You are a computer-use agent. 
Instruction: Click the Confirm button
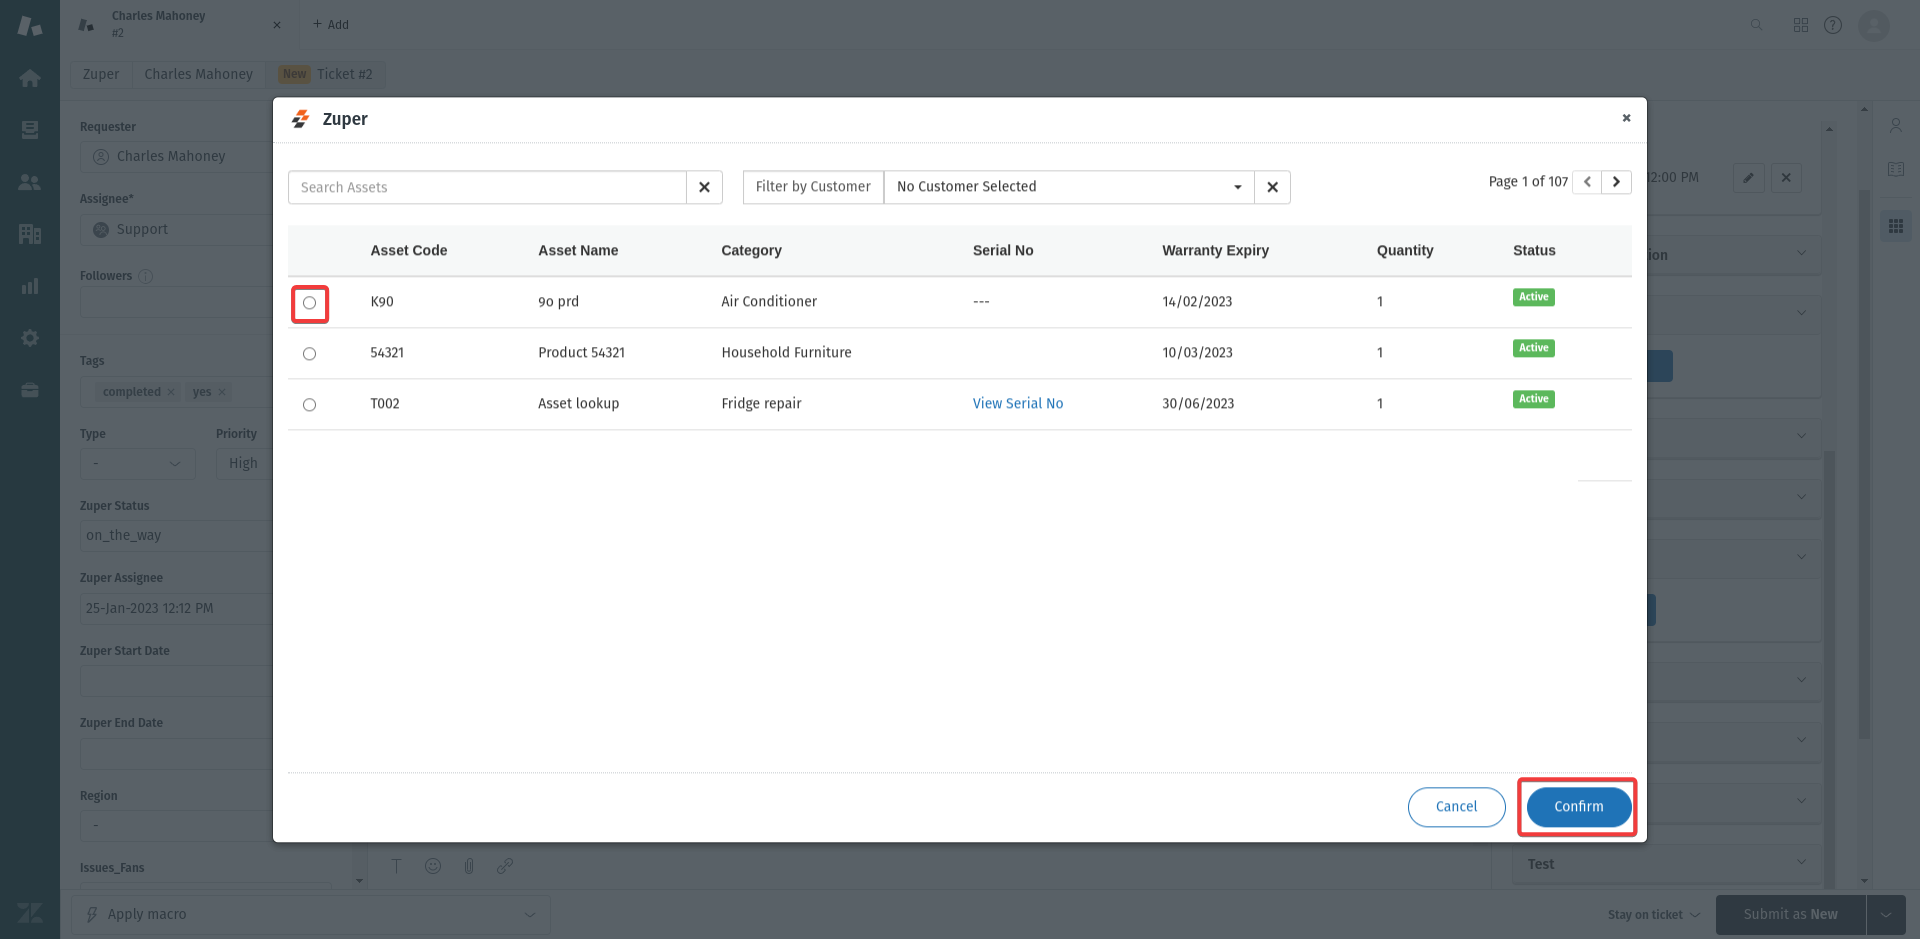1578,807
